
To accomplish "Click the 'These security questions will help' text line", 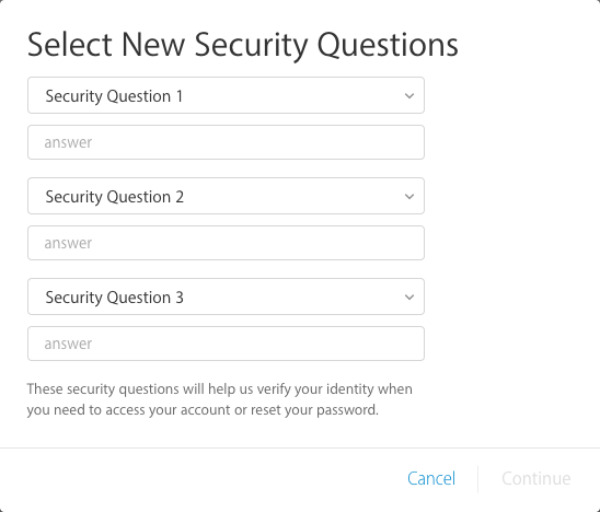I will point(219,388).
